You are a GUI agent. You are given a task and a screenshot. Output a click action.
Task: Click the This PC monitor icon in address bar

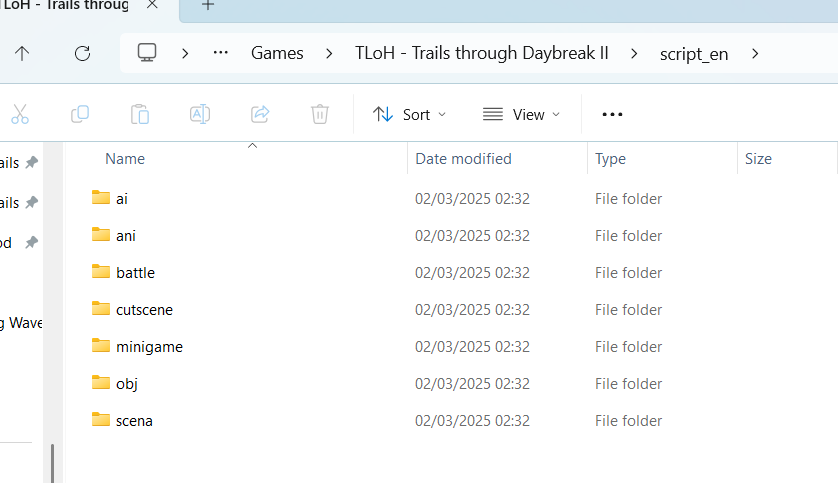tap(146, 53)
